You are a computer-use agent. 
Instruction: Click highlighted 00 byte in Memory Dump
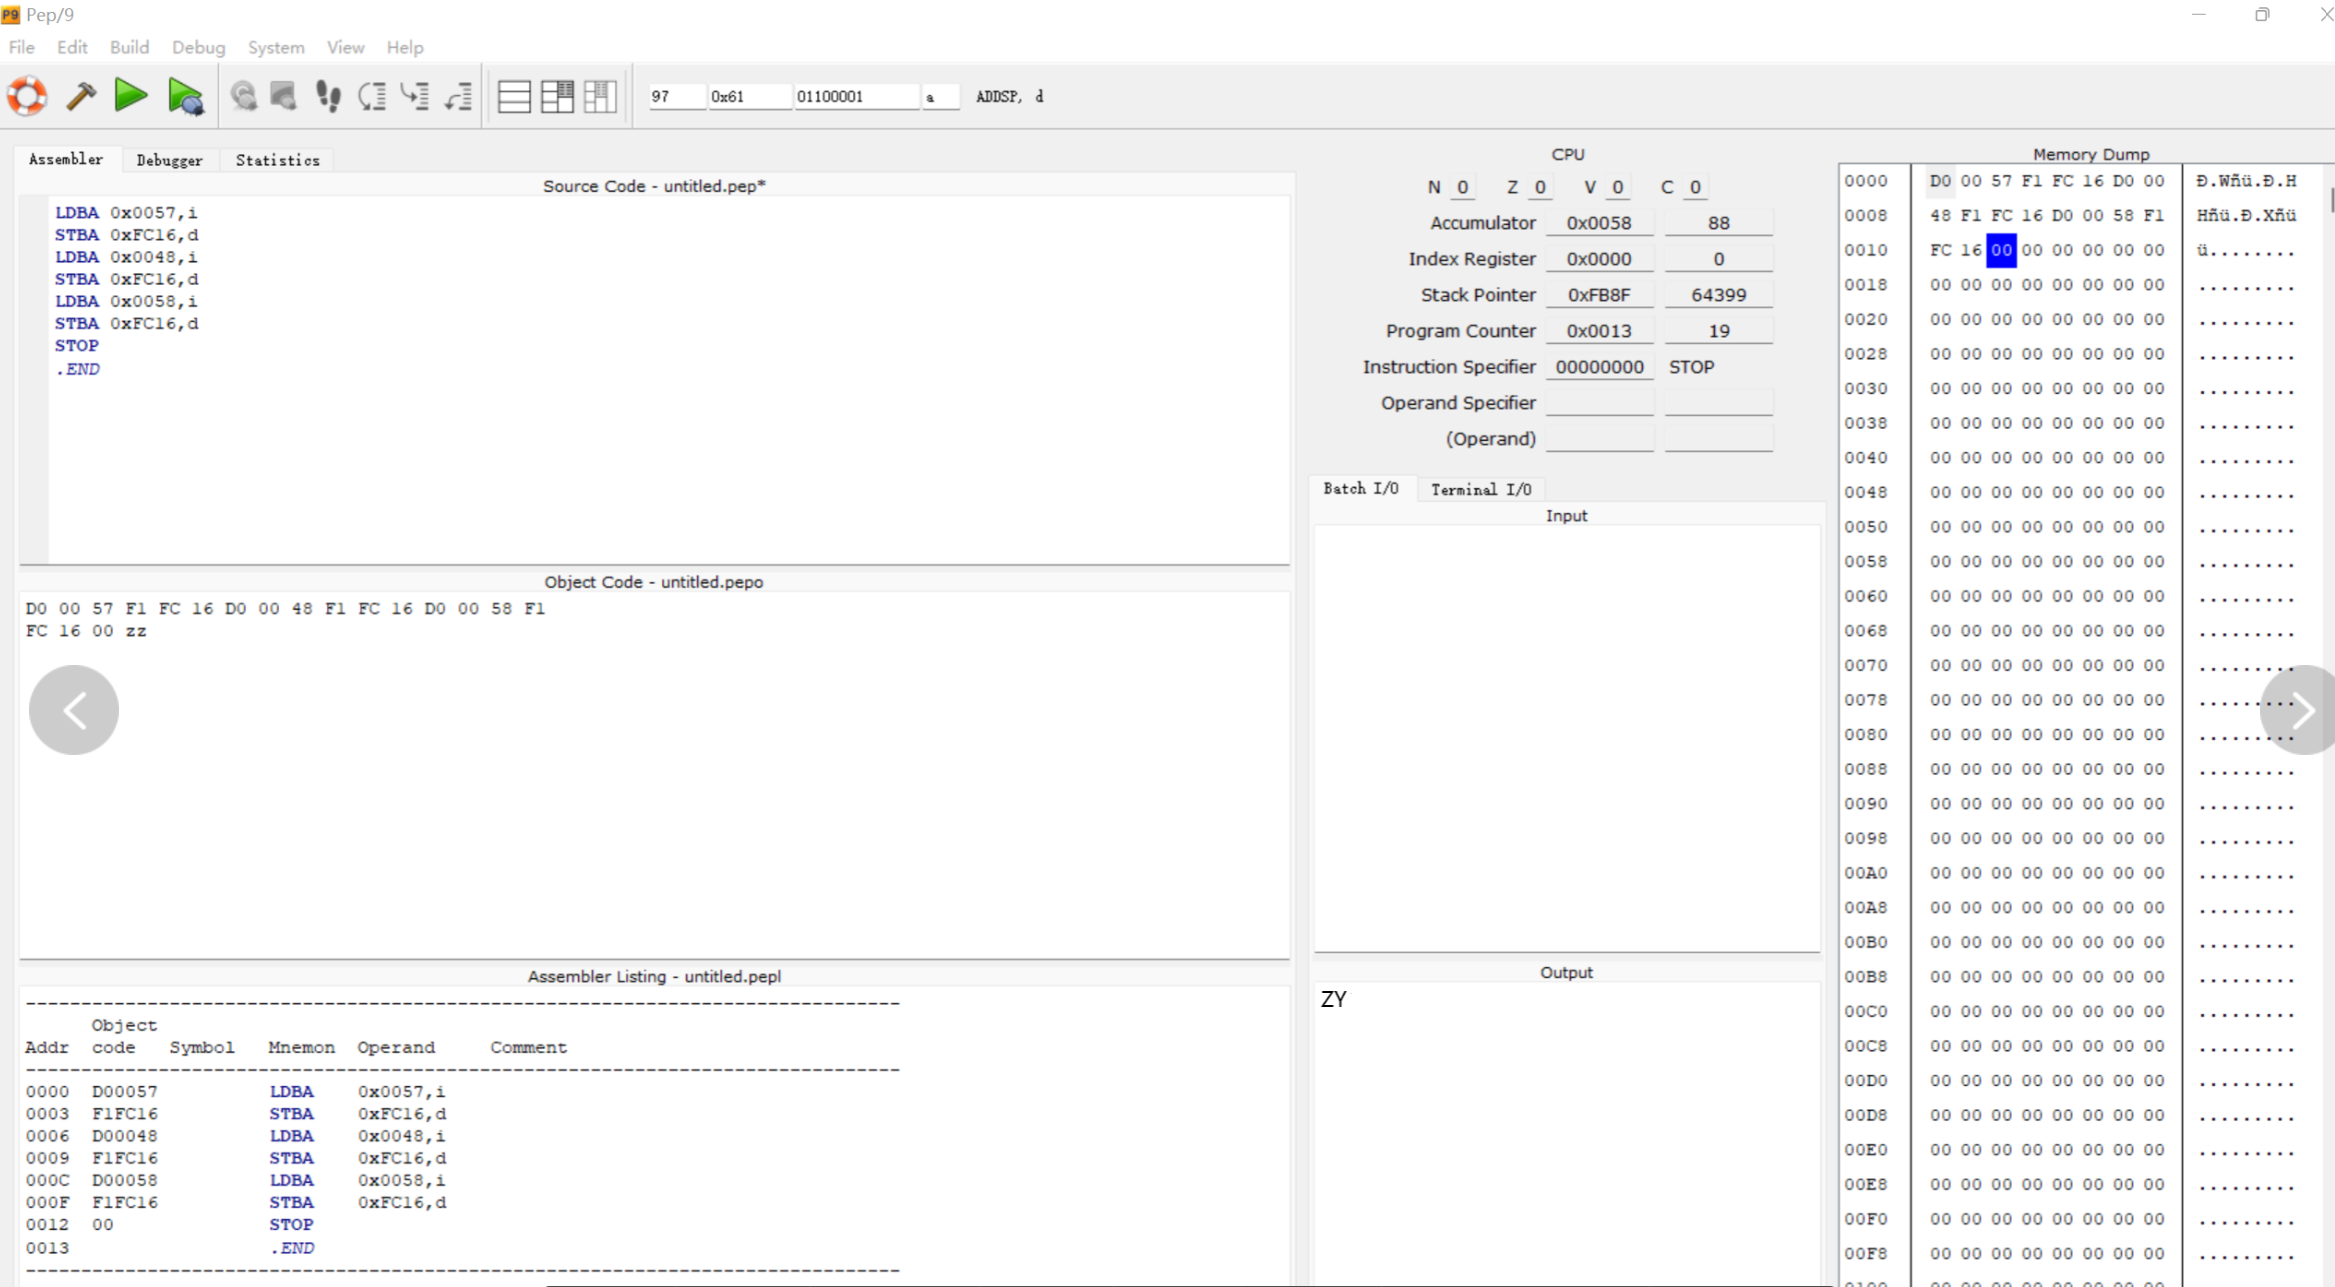click(x=2001, y=250)
